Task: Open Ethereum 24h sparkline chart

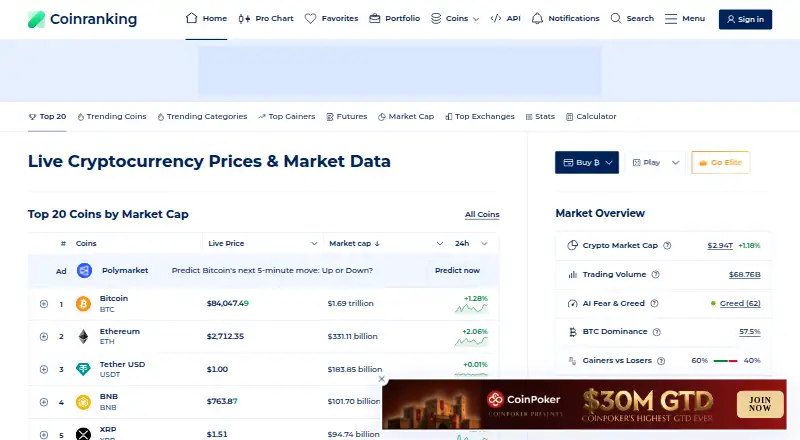Action: pyautogui.click(x=471, y=341)
